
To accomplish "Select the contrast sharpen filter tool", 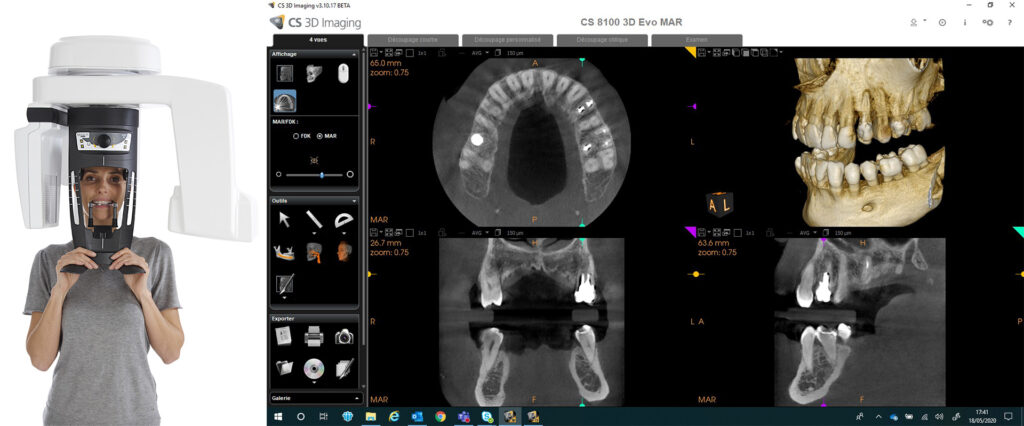I will coord(285,283).
